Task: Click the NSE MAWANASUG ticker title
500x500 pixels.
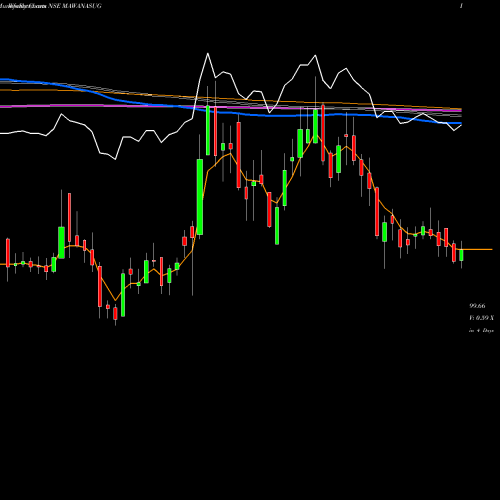Action: click(x=75, y=6)
